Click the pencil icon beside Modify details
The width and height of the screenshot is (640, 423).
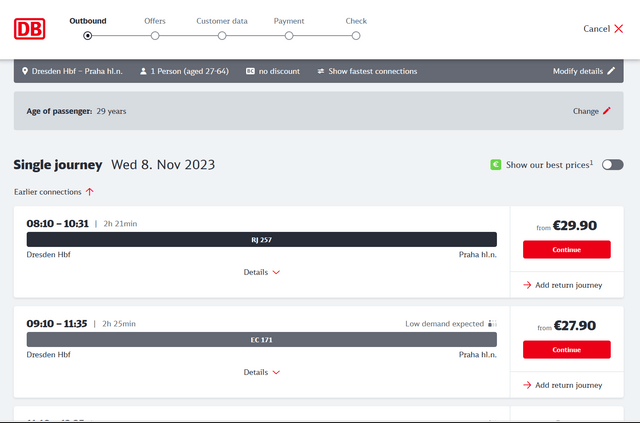[611, 71]
